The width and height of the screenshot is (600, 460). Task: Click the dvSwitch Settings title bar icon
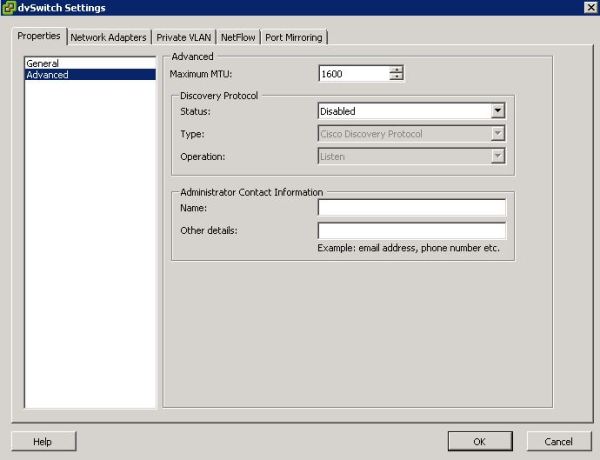[9, 8]
